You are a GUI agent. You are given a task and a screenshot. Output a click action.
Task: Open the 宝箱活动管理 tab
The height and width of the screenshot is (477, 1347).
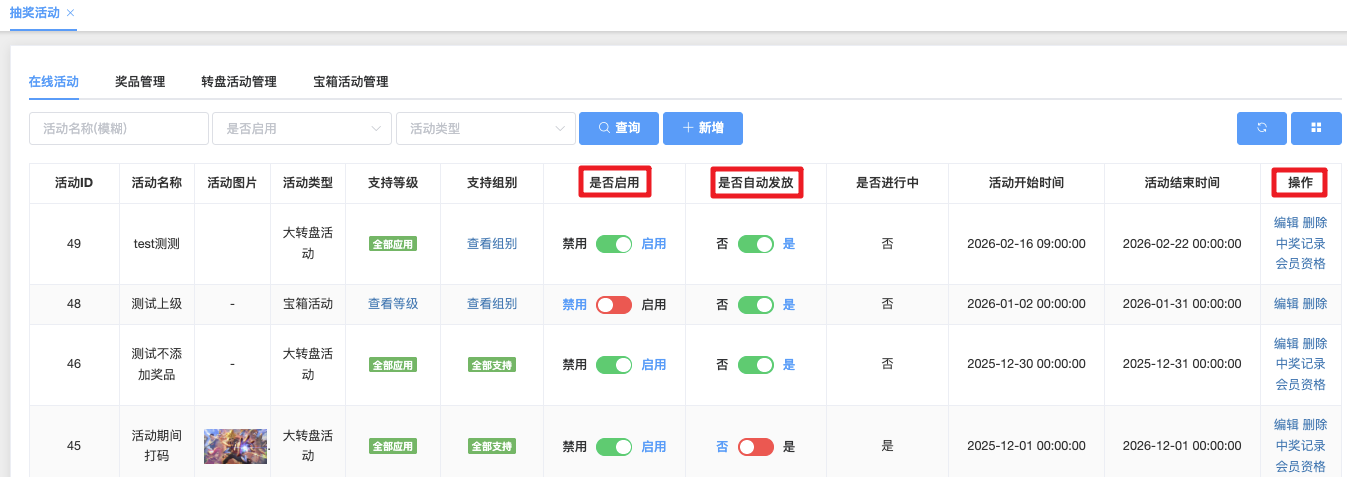pos(351,82)
